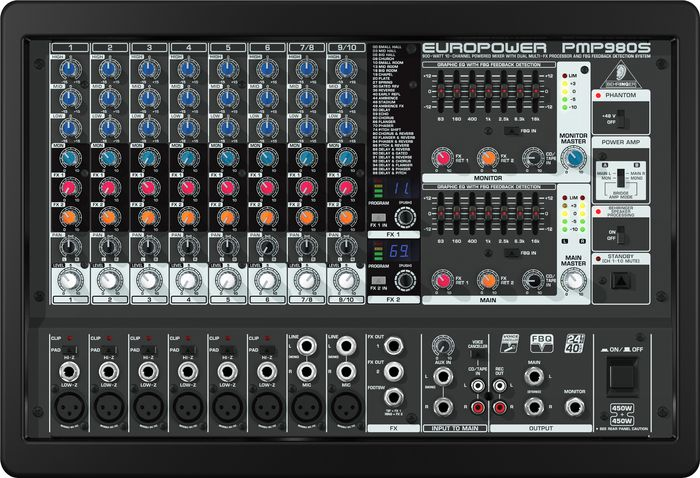Click the FBQ logo badge
Viewport: 700px width, 478px height.
click(x=541, y=344)
